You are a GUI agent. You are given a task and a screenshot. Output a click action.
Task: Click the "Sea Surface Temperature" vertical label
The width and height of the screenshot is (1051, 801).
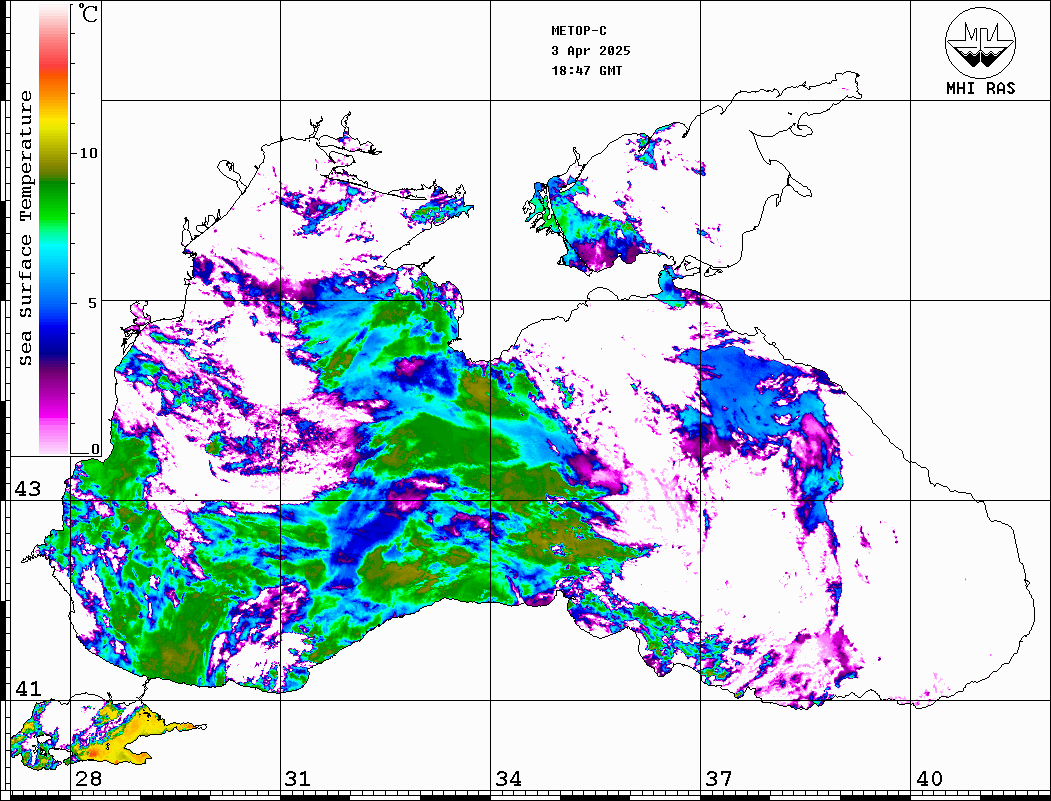(x=25, y=228)
